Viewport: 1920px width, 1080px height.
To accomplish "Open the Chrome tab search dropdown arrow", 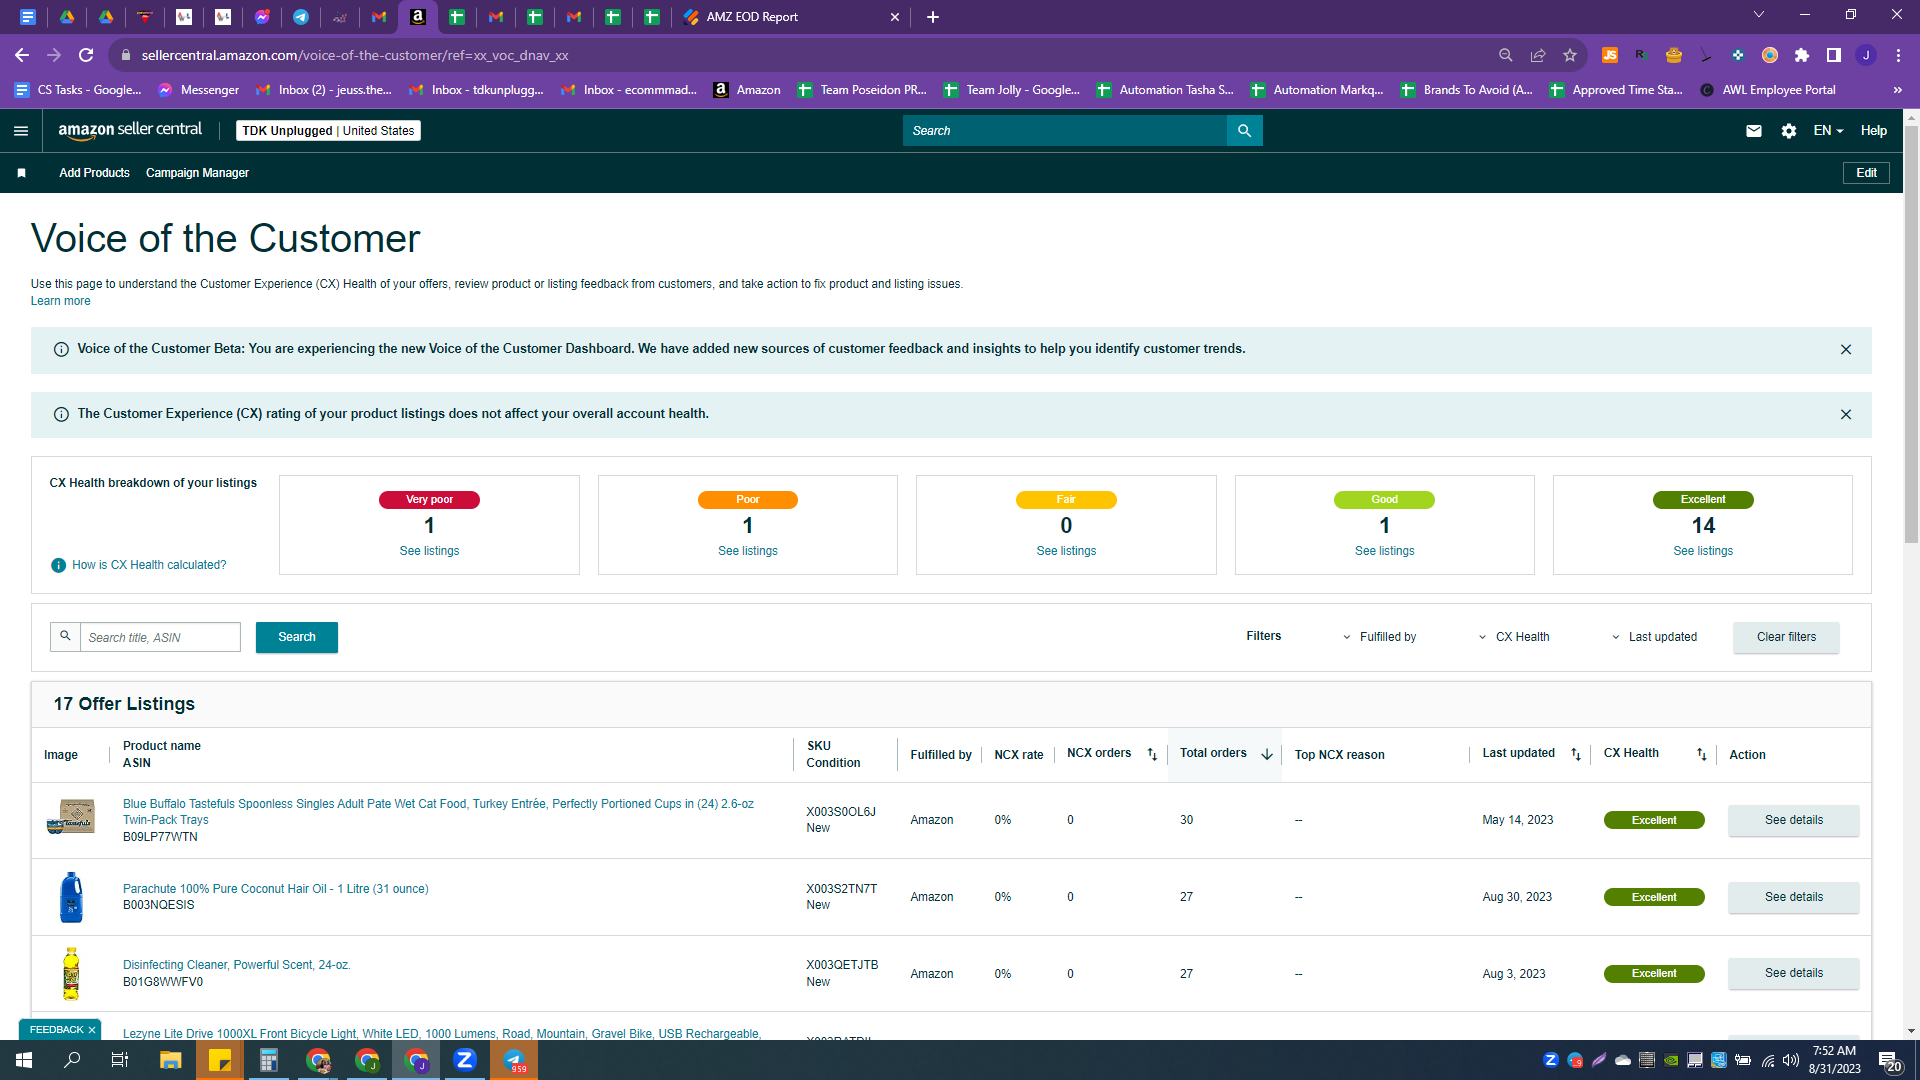I will pyautogui.click(x=1759, y=15).
